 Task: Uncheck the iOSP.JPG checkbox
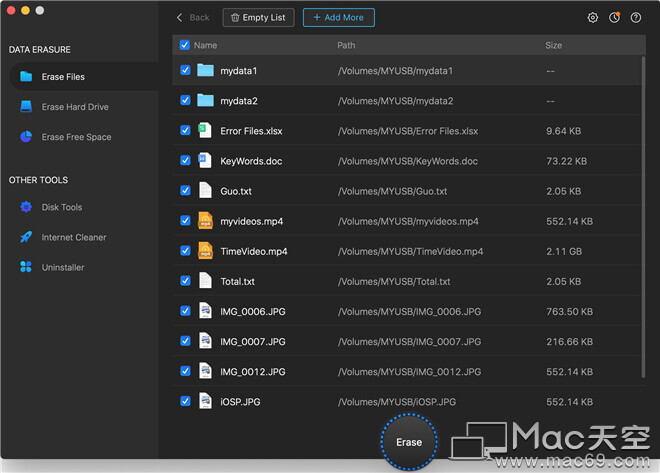click(185, 401)
